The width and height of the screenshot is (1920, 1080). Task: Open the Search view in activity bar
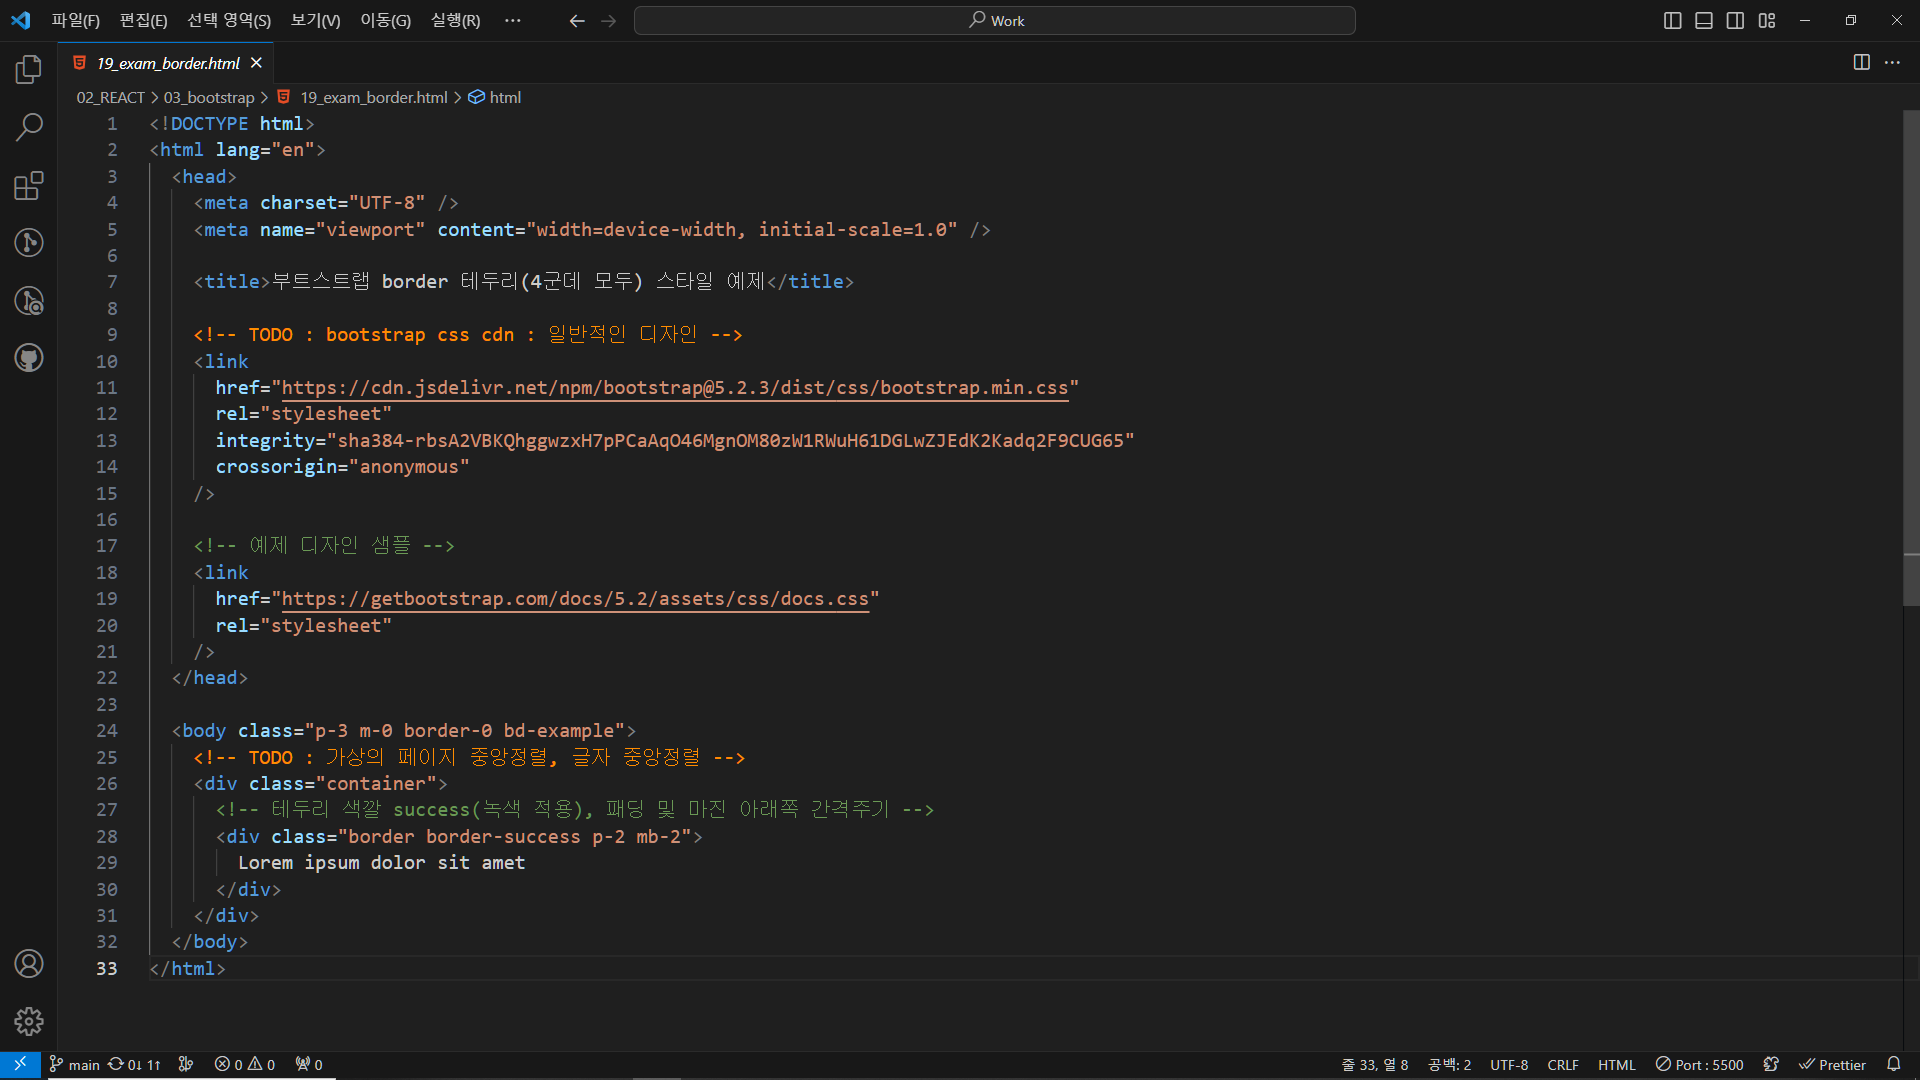[29, 127]
